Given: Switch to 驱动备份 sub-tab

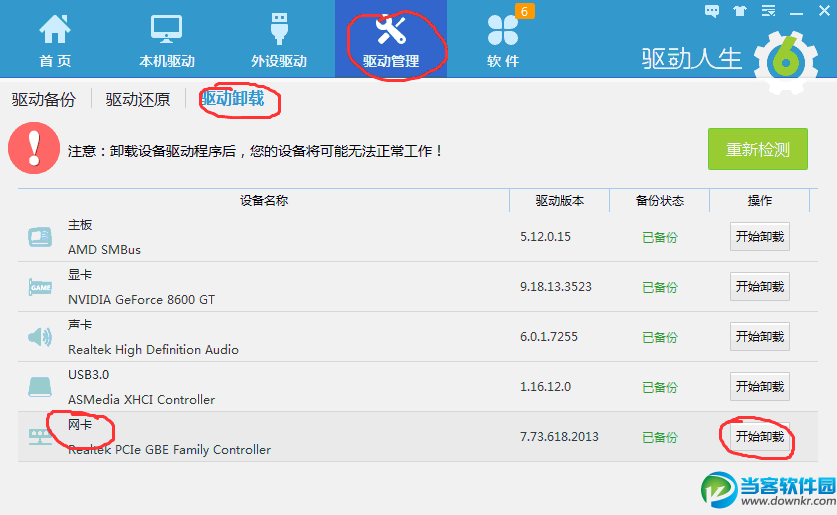Looking at the screenshot, I should pos(44,100).
